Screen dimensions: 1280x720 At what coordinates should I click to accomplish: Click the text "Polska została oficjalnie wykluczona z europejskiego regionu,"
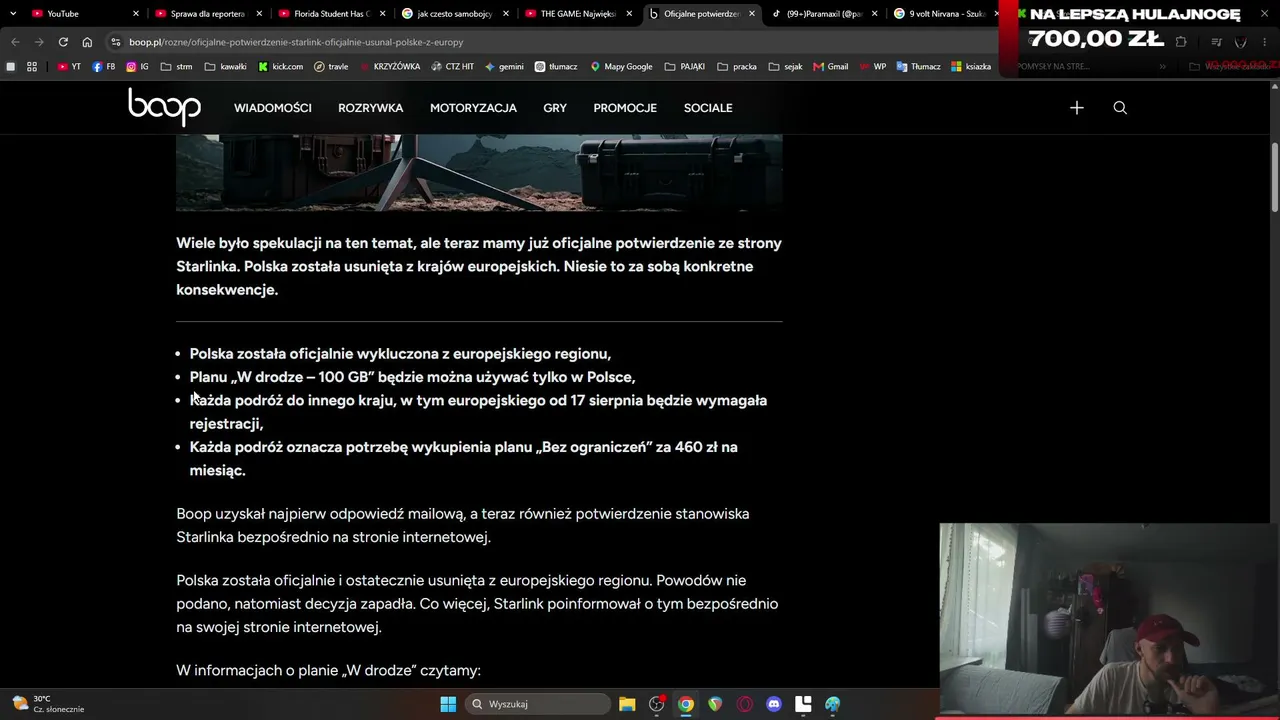(x=400, y=354)
